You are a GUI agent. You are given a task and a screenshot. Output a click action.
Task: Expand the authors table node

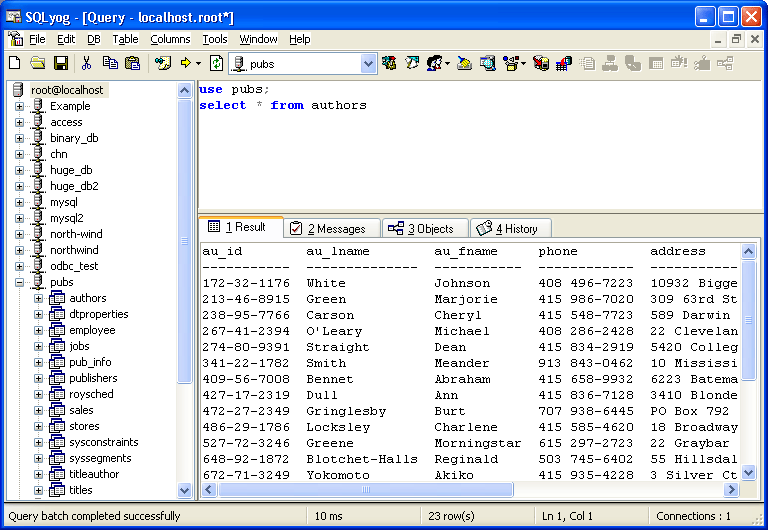pos(38,298)
